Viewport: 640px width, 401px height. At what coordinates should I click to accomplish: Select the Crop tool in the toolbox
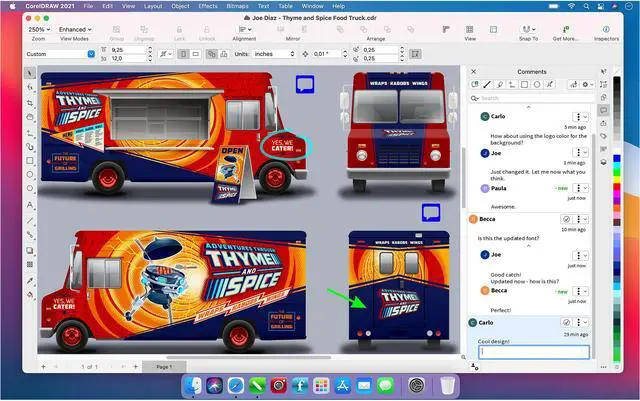(x=30, y=102)
